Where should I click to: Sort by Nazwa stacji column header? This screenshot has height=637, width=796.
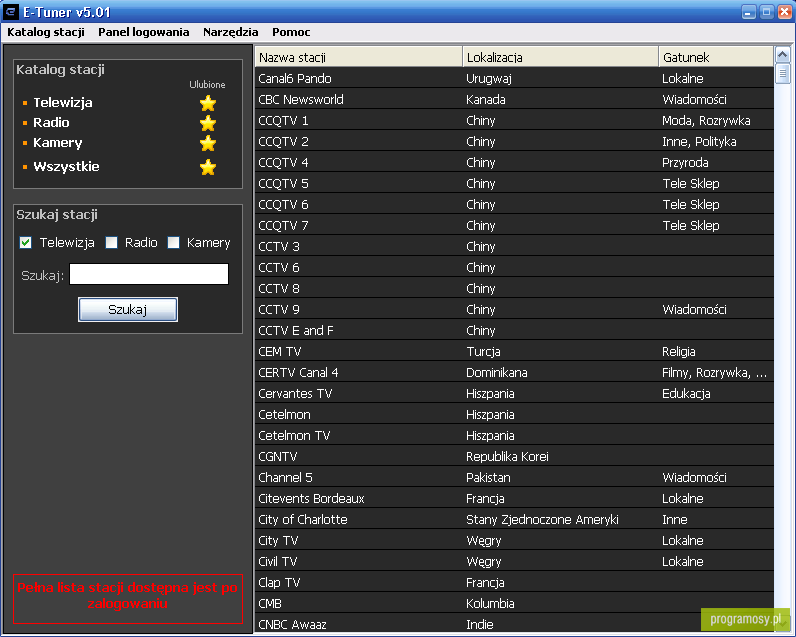point(359,57)
